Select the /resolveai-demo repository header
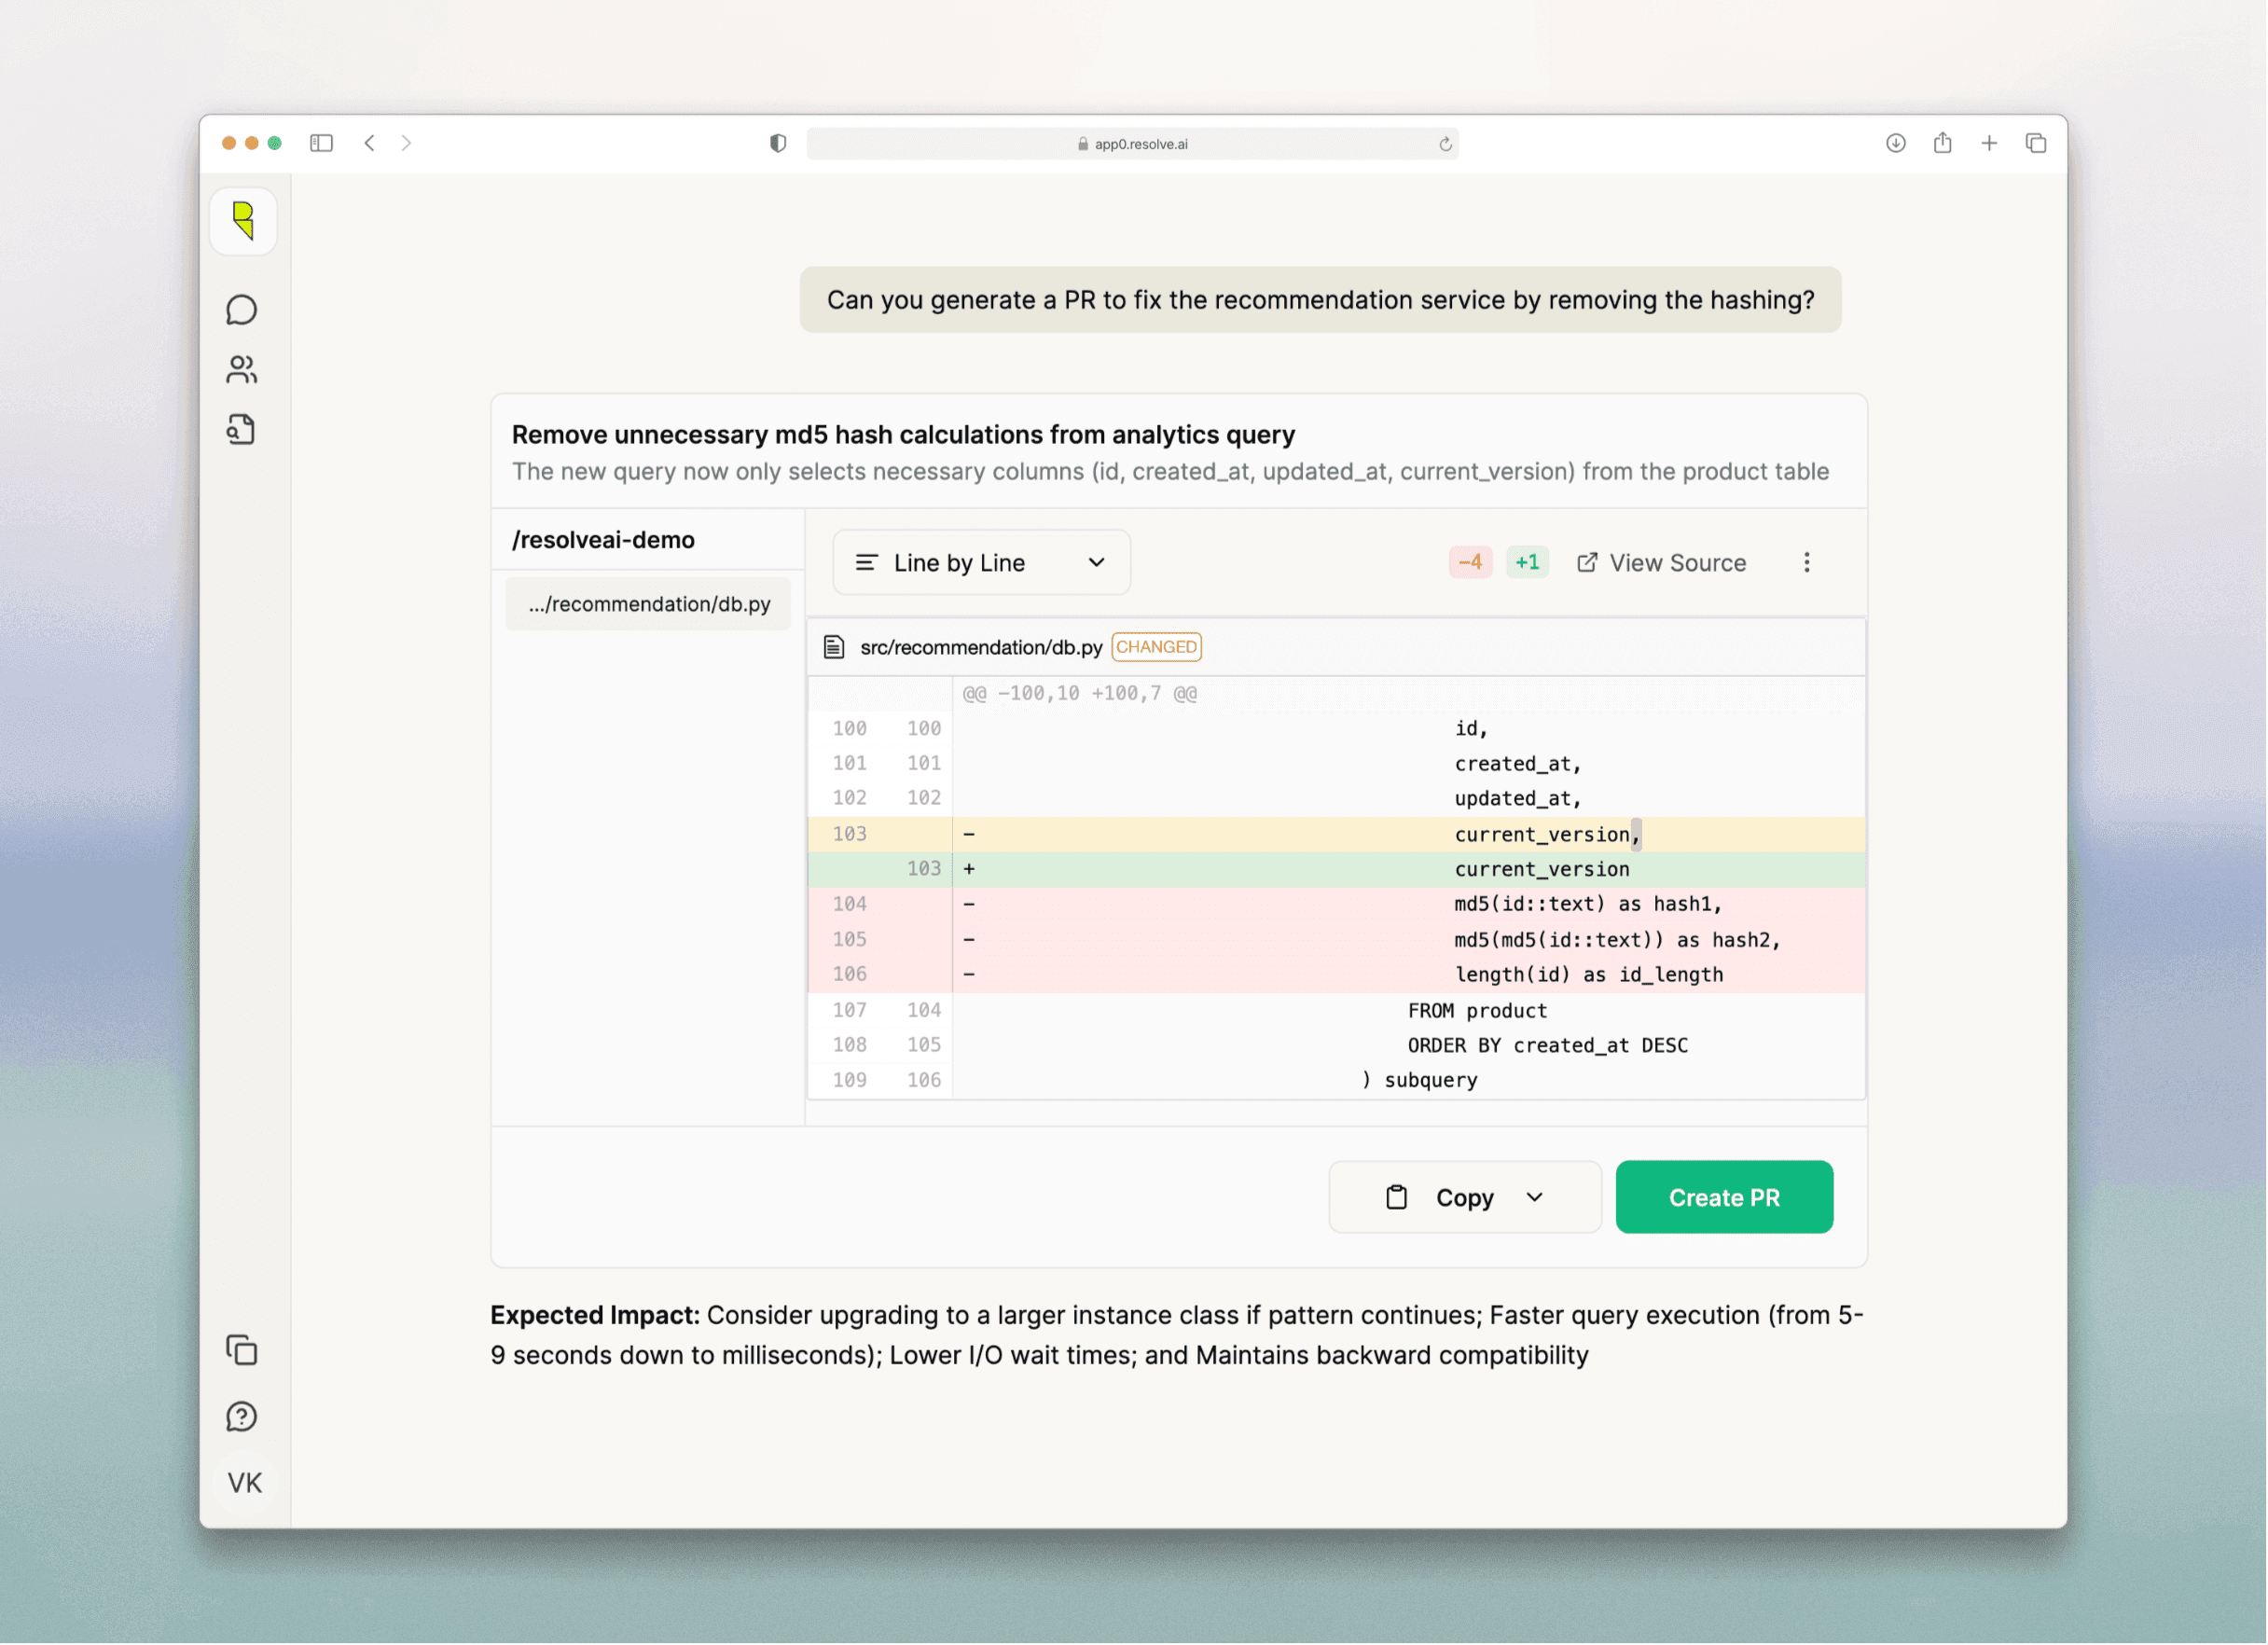2268x1645 pixels. click(603, 539)
